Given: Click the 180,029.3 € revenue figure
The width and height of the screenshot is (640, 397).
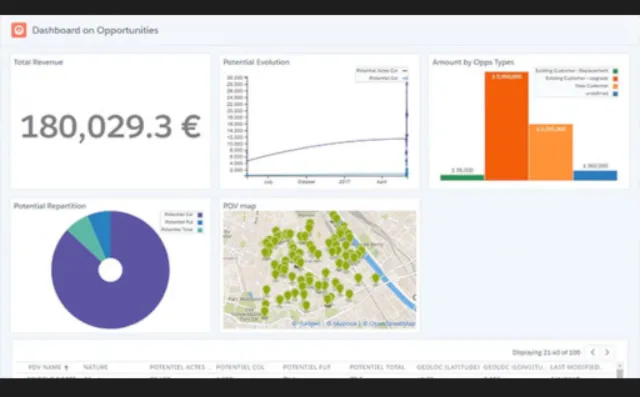Looking at the screenshot, I should [111, 126].
